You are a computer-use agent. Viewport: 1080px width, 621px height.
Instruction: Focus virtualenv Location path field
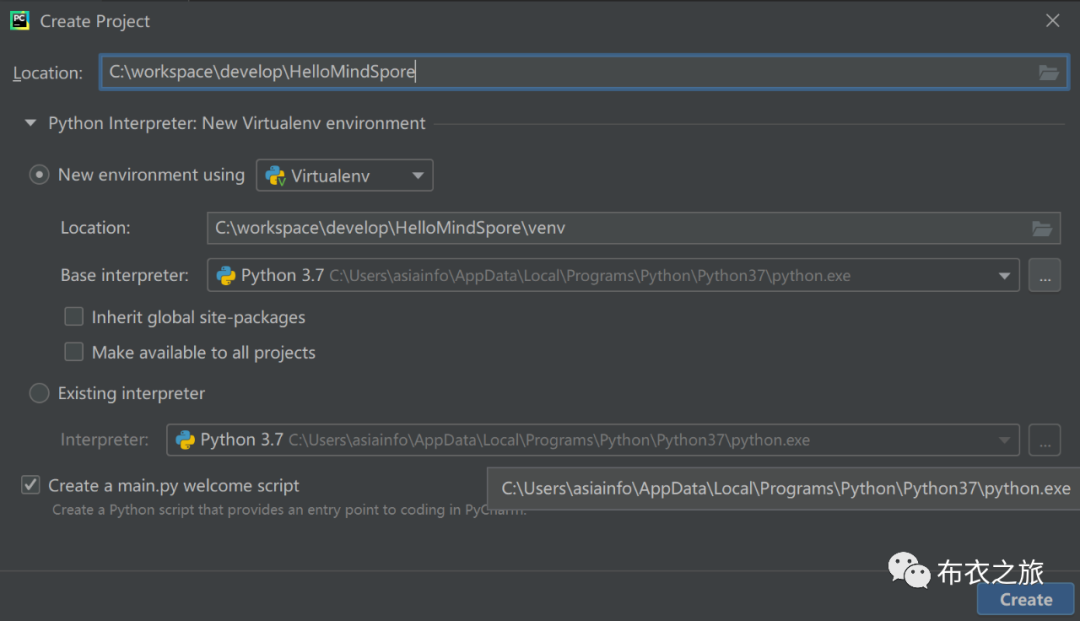coord(634,228)
